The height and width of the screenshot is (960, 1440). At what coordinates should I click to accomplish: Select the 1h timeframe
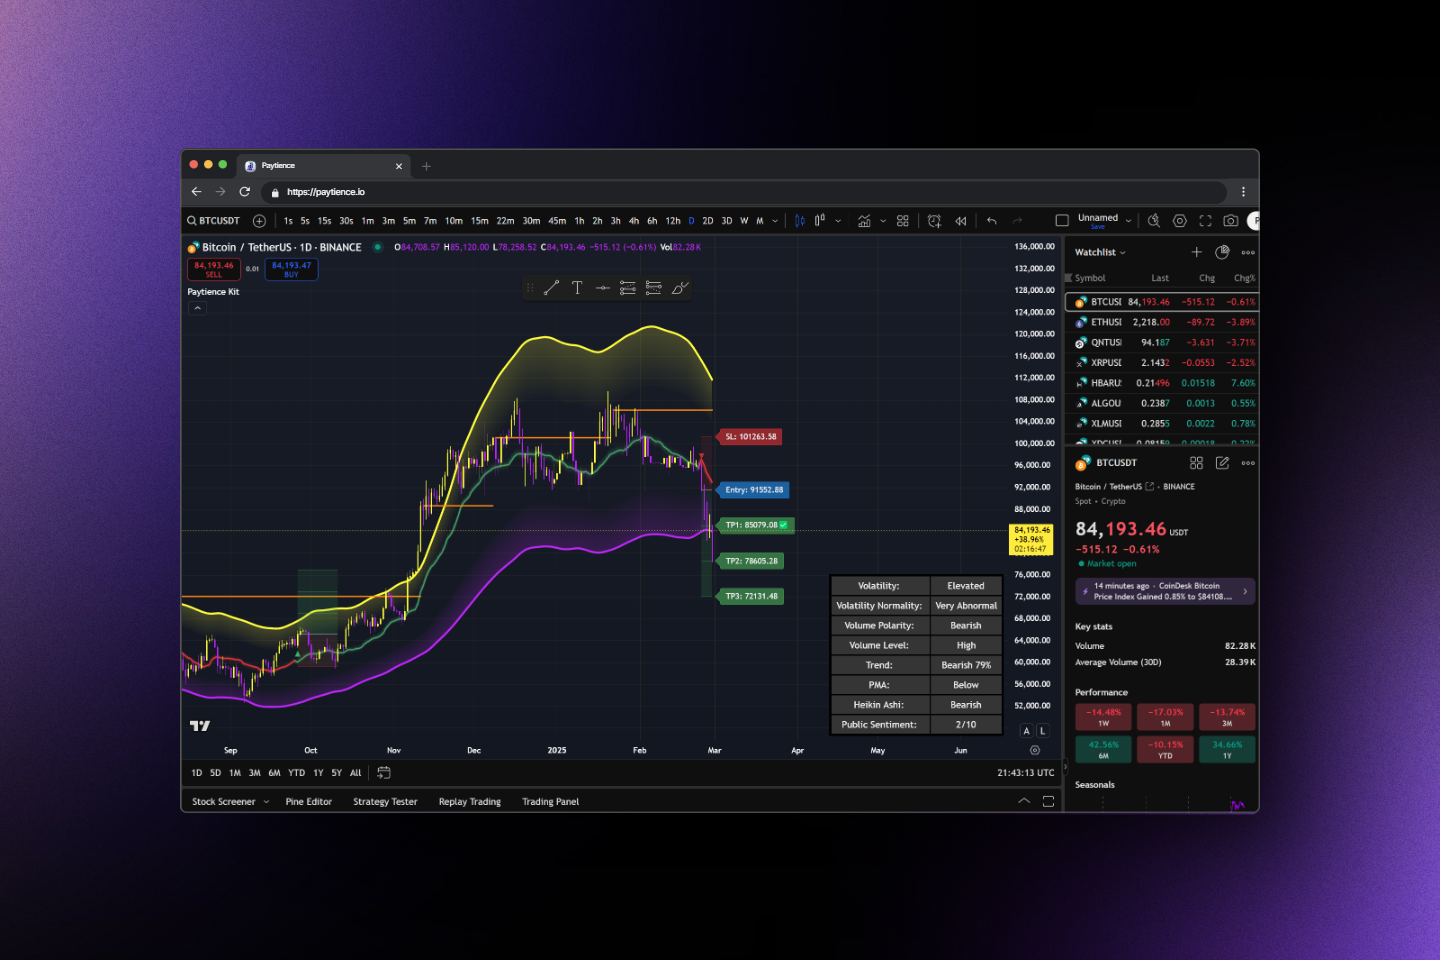579,221
